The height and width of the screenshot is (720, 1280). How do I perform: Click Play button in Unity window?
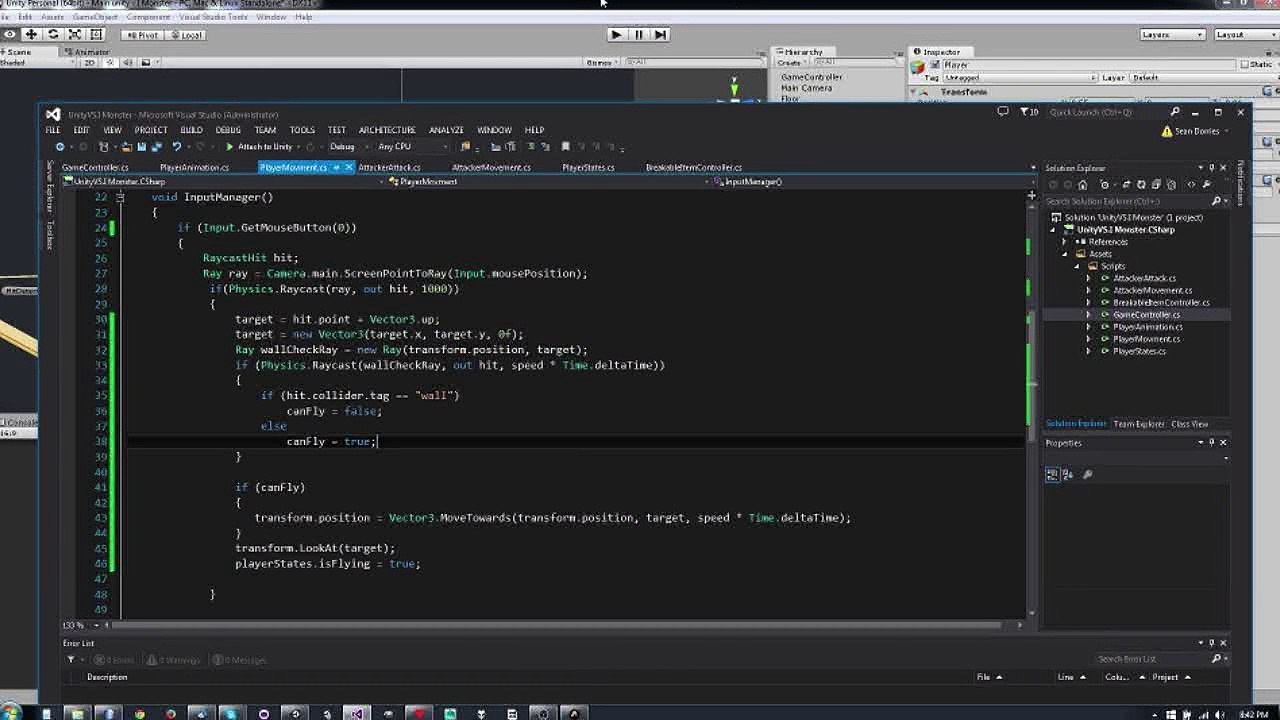tap(616, 34)
